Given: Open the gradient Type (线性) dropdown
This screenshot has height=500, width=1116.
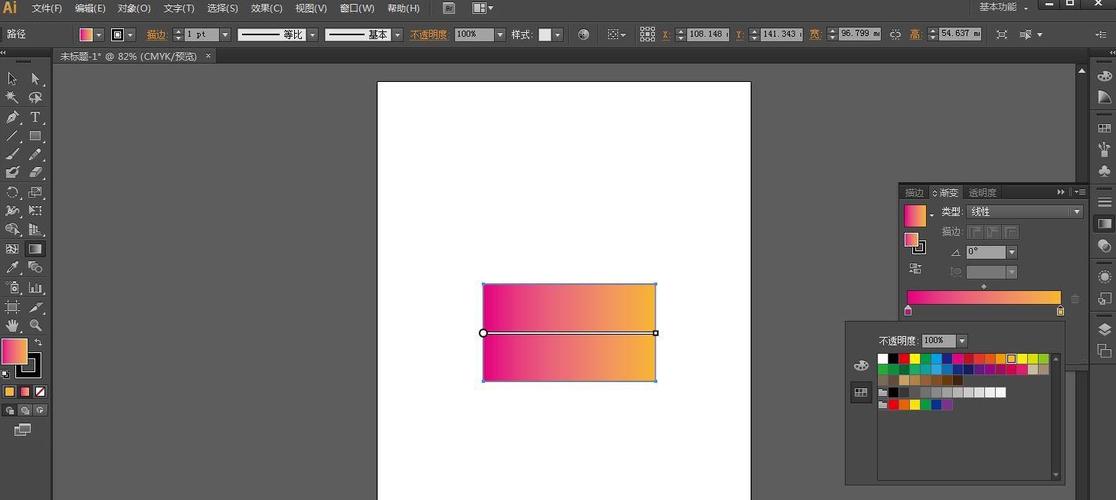Looking at the screenshot, I should pos(1024,211).
